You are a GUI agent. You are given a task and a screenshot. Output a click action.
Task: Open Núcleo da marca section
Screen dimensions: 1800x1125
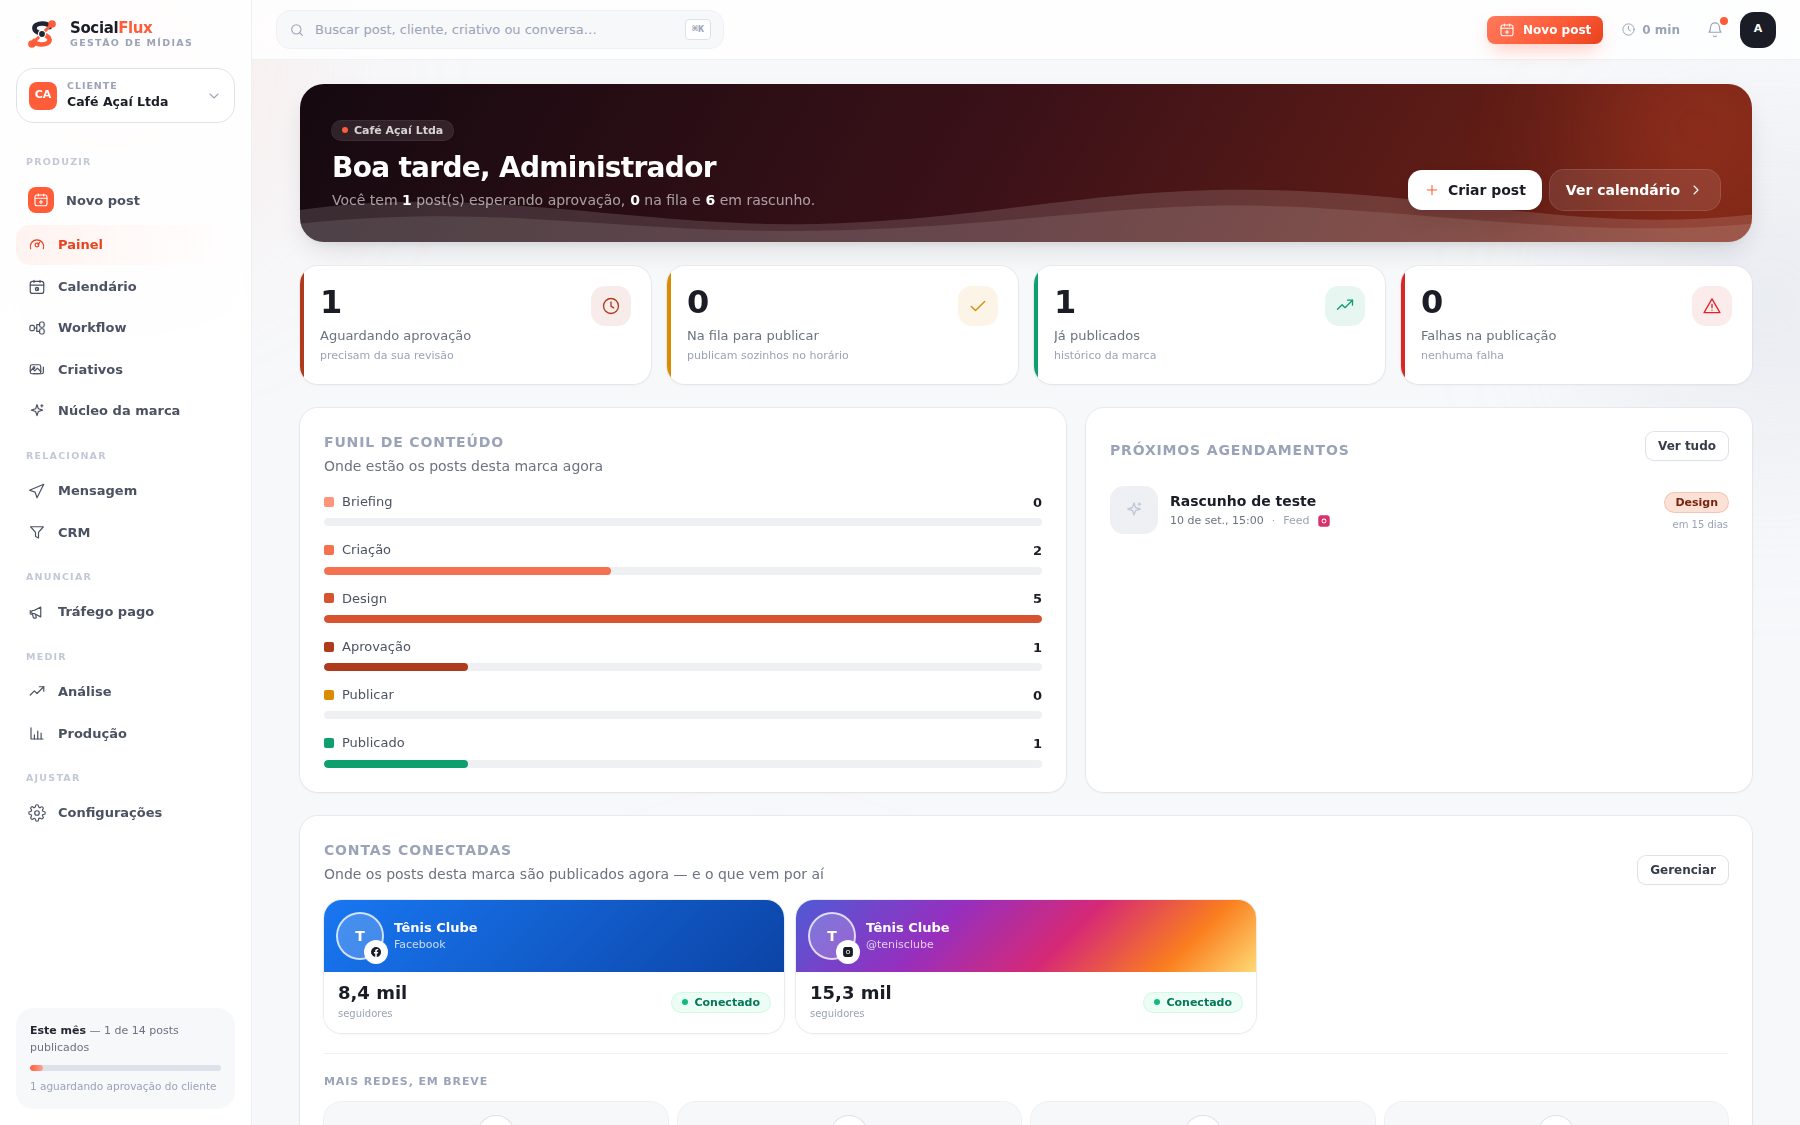pos(125,411)
